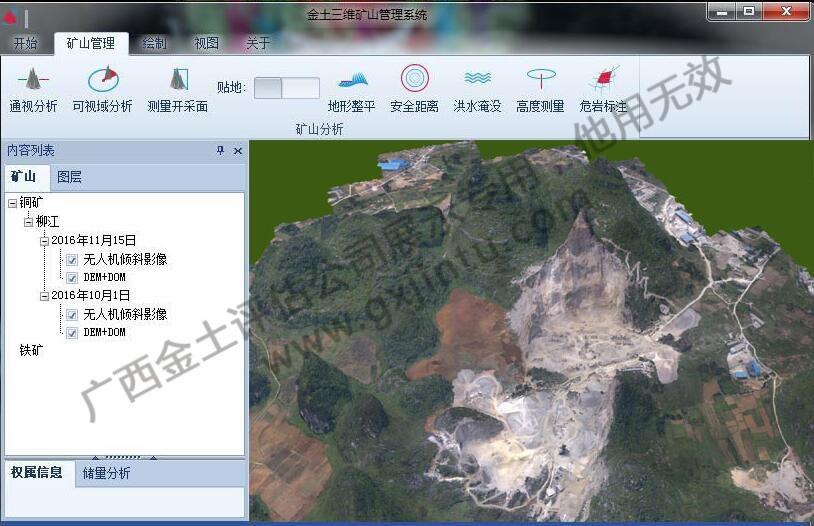Uncheck DEM+DOM under 2016年11月15日

(x=72, y=278)
